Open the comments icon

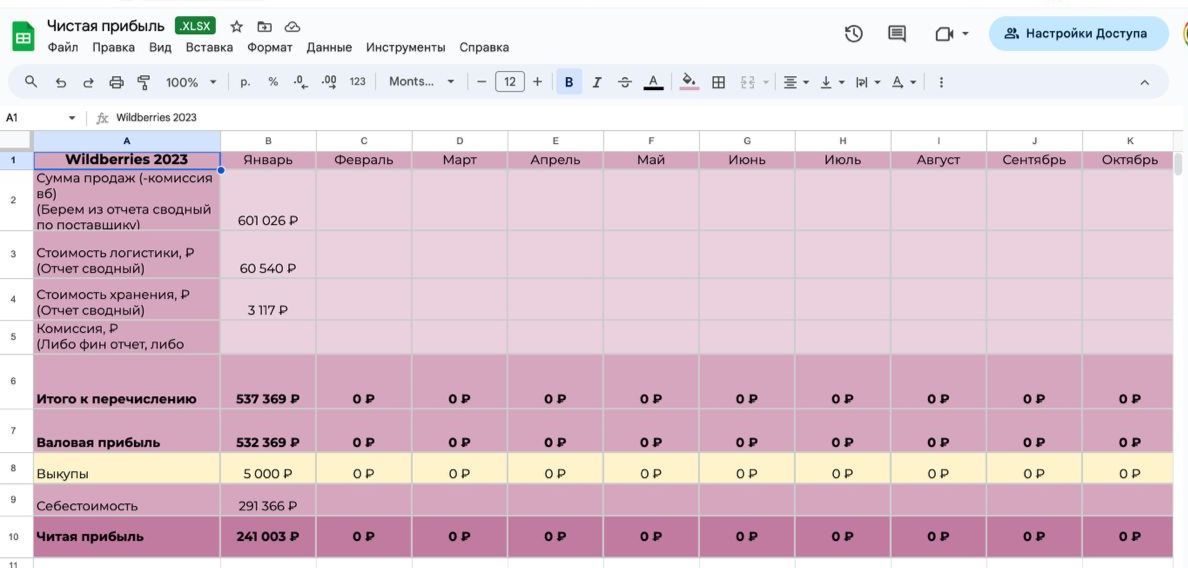[x=897, y=33]
